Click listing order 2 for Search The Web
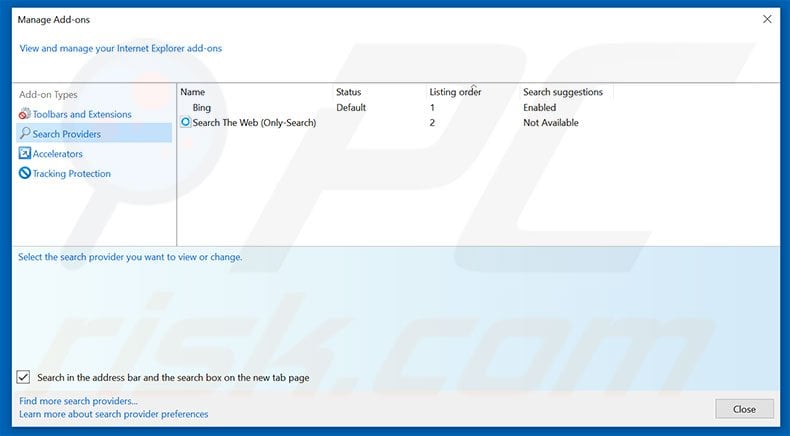 (432, 122)
